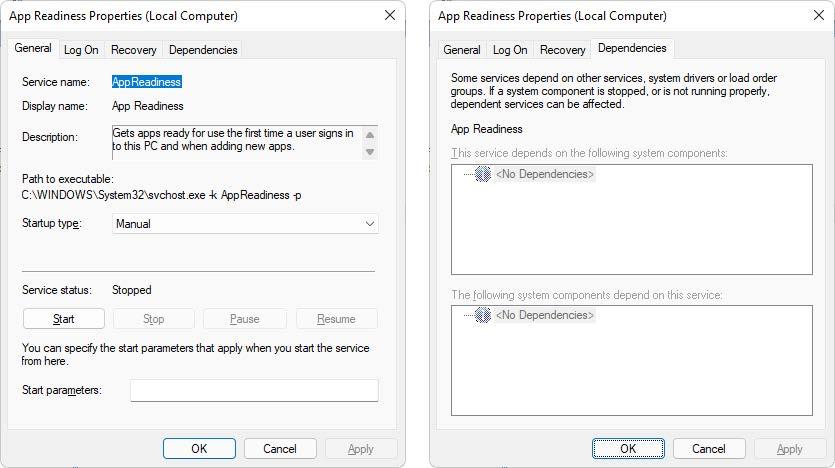Select the first No Dependencies tree item

(544, 174)
